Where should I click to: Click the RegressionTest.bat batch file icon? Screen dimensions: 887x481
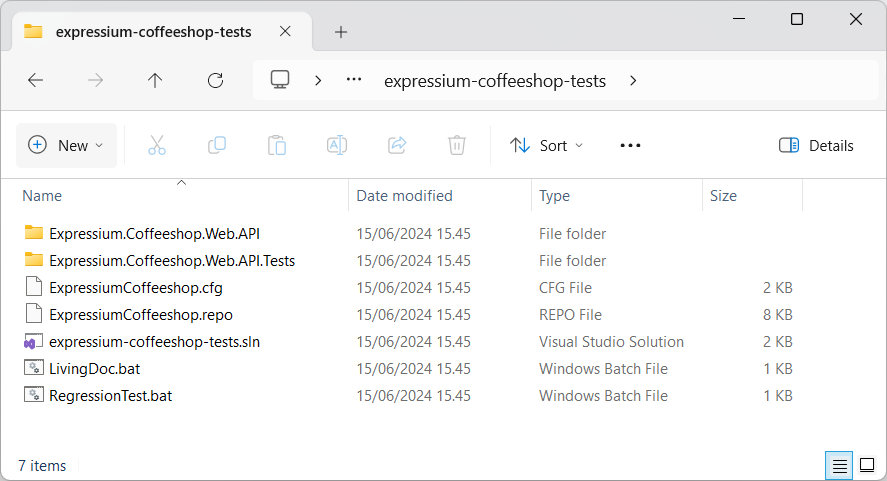[33, 395]
